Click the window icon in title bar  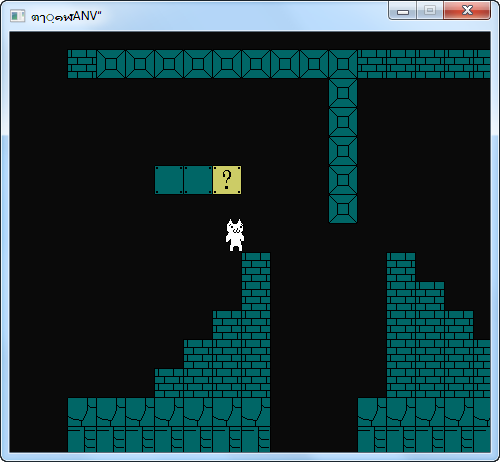point(17,16)
